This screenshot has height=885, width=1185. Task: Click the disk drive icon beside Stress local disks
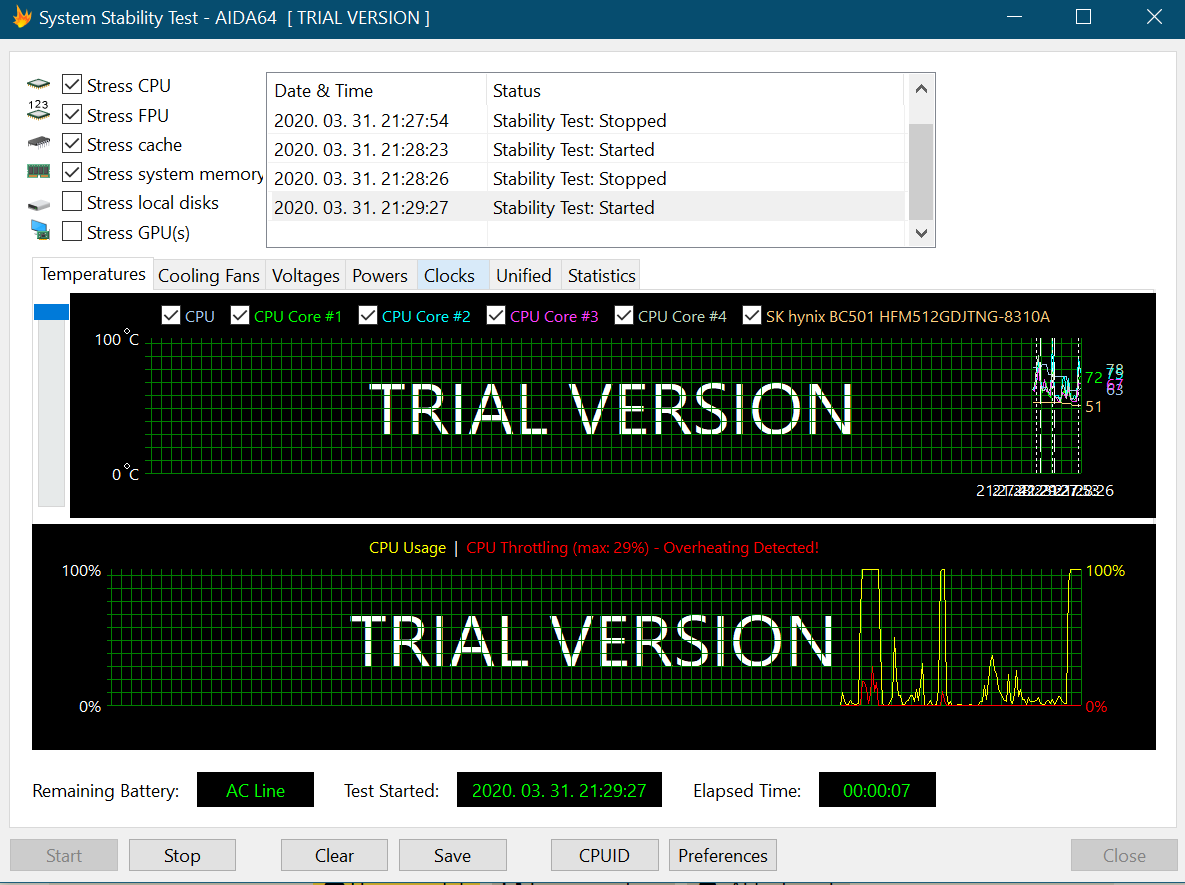click(39, 205)
